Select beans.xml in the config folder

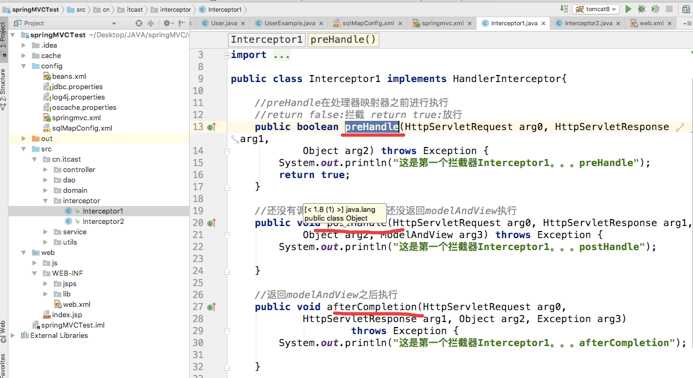pos(65,76)
